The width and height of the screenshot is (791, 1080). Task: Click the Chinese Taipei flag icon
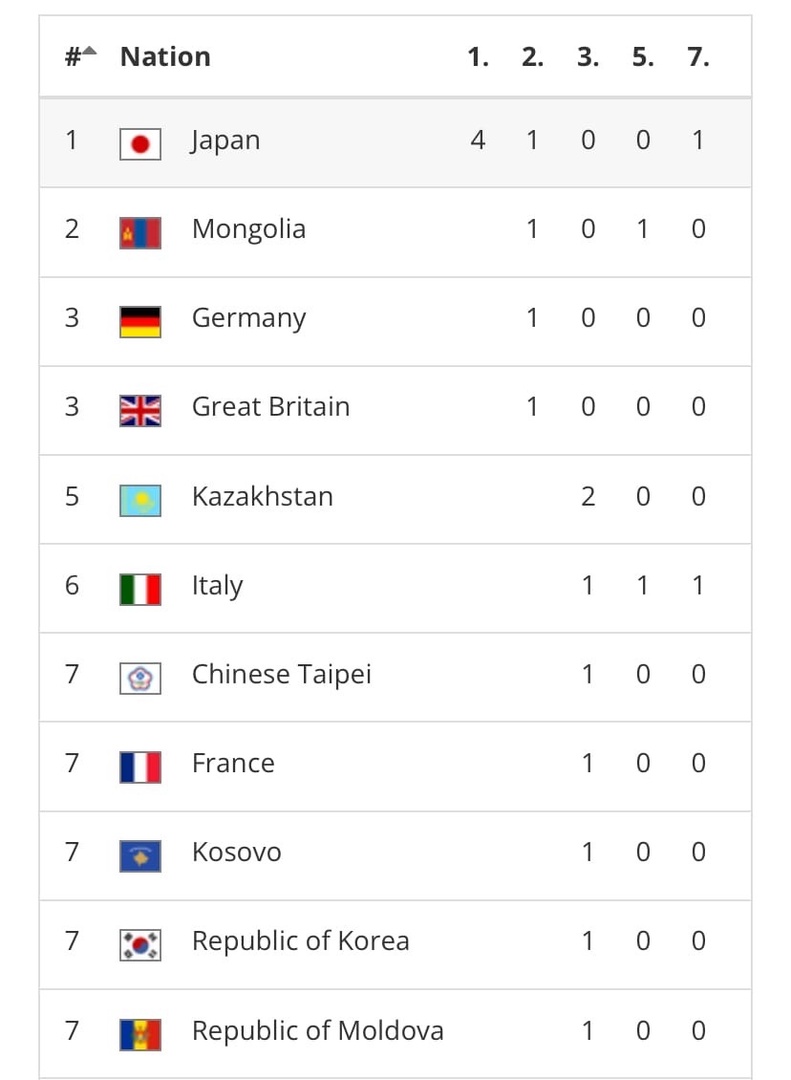[140, 678]
